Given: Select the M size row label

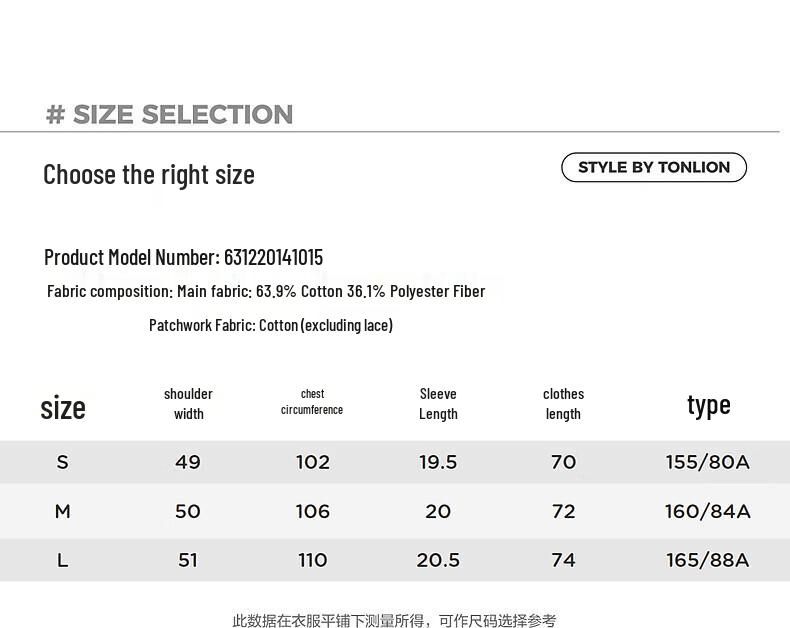Looking at the screenshot, I should pyautogui.click(x=62, y=512).
